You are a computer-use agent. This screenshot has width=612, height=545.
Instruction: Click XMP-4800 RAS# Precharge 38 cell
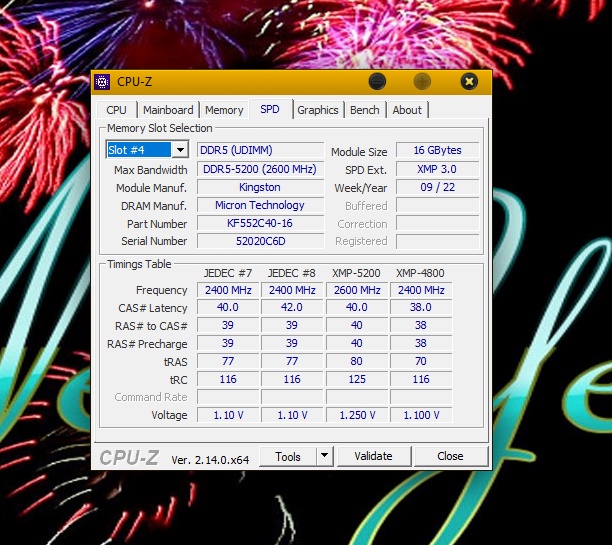point(421,343)
